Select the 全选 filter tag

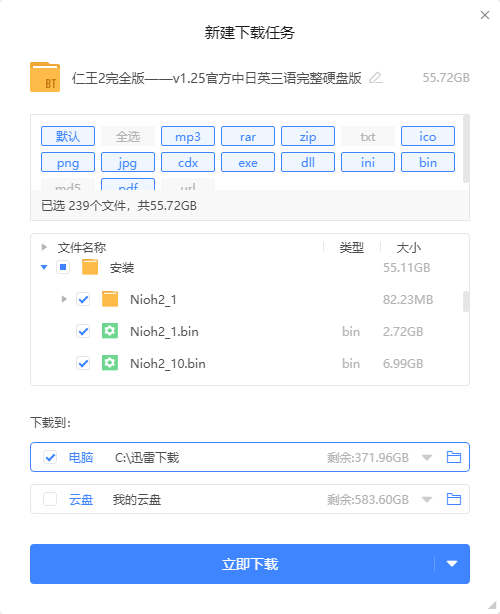(x=128, y=136)
